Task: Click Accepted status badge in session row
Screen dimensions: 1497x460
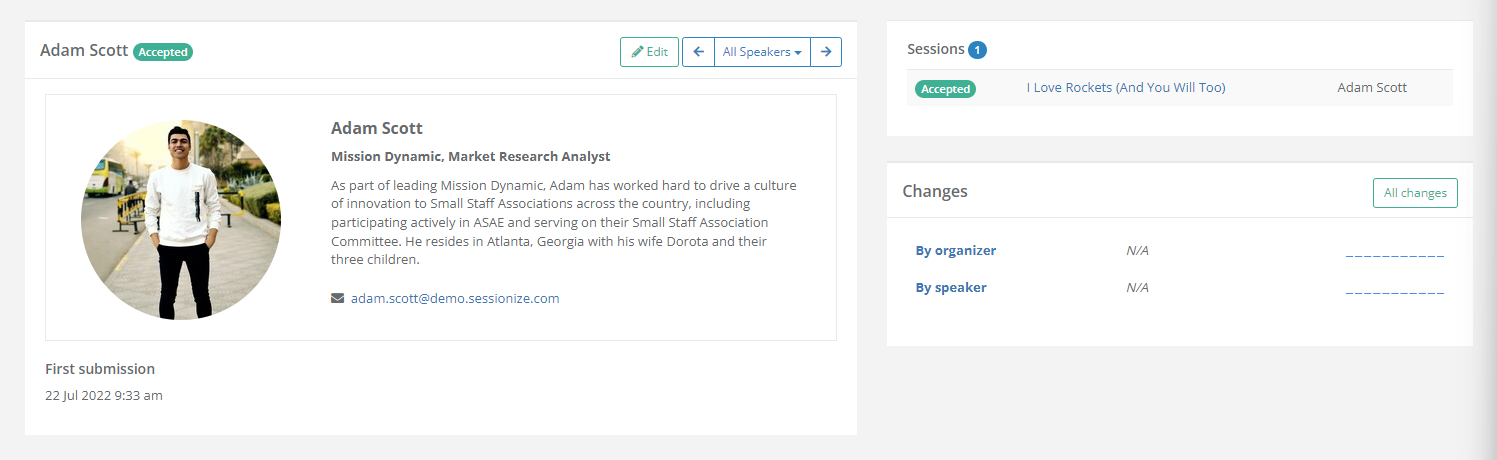Action: click(945, 89)
